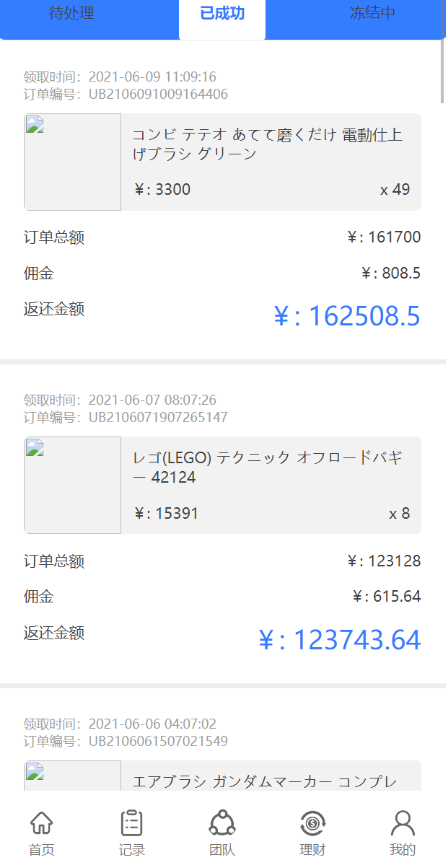Switch to the 待处理 tab
This screenshot has height=859, width=446.
coord(72,13)
